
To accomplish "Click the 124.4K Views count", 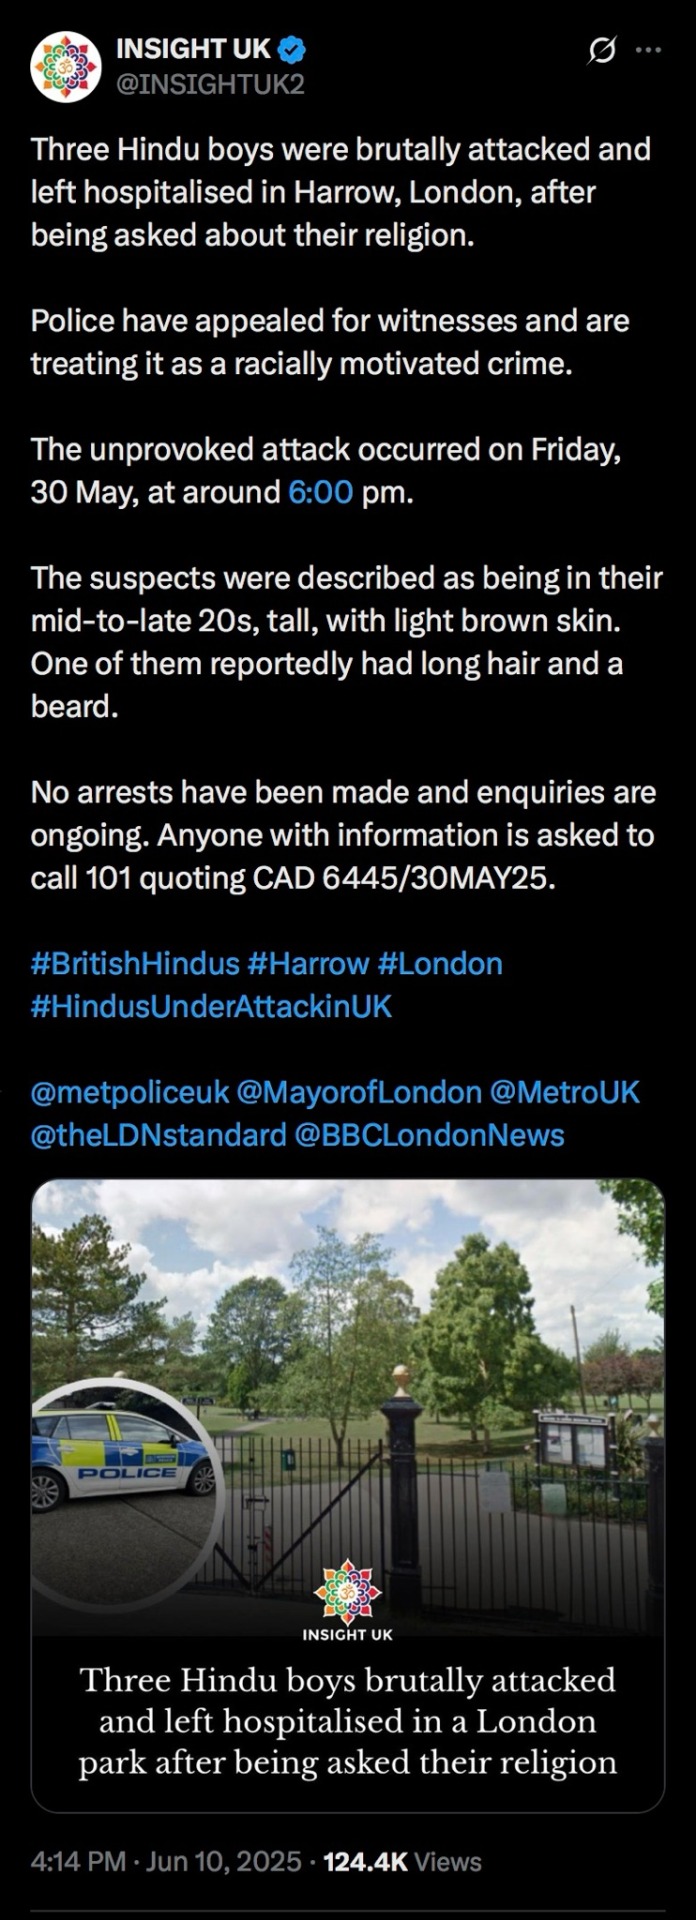I will pyautogui.click(x=402, y=1861).
